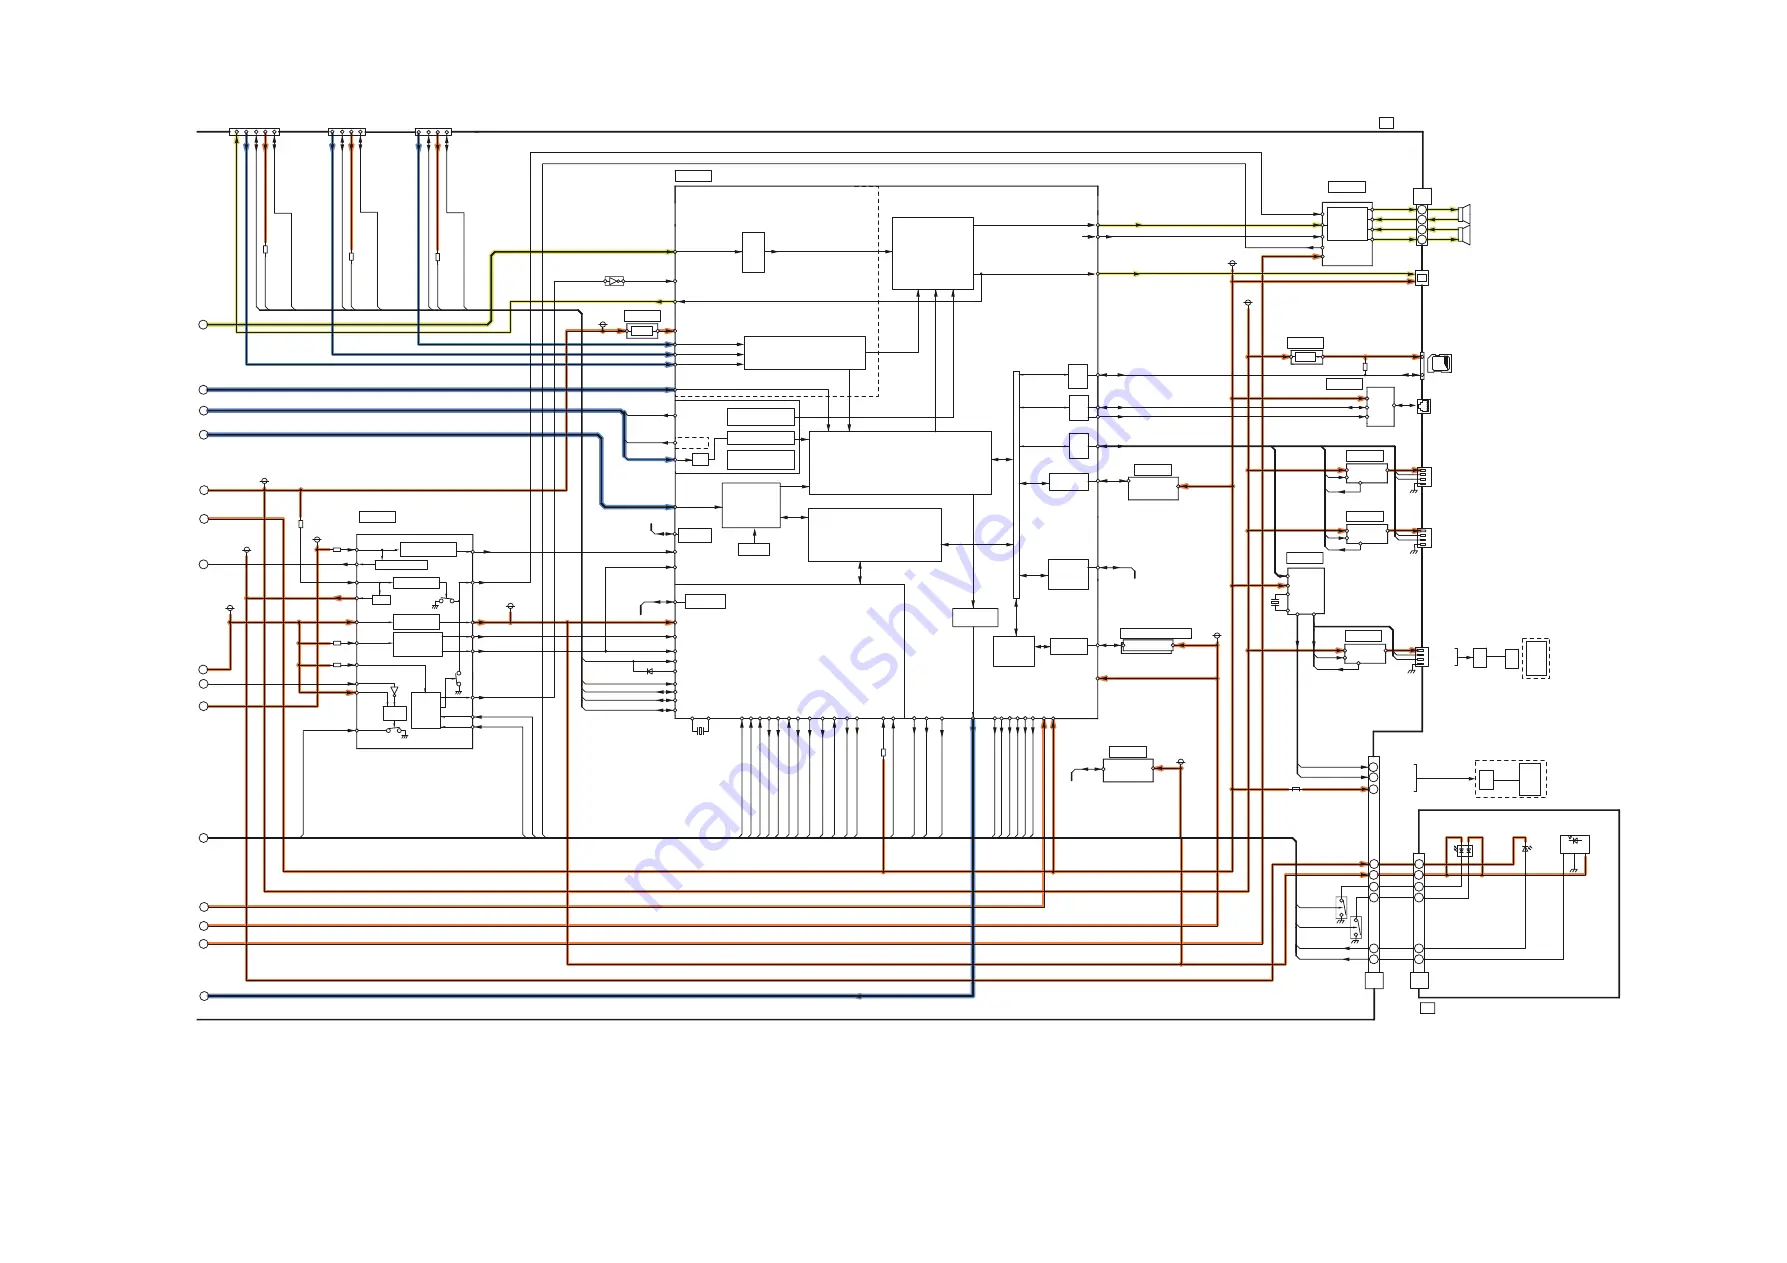Select the SD card symbol
The height and width of the screenshot is (1263, 1787).
pyautogui.click(x=1441, y=363)
